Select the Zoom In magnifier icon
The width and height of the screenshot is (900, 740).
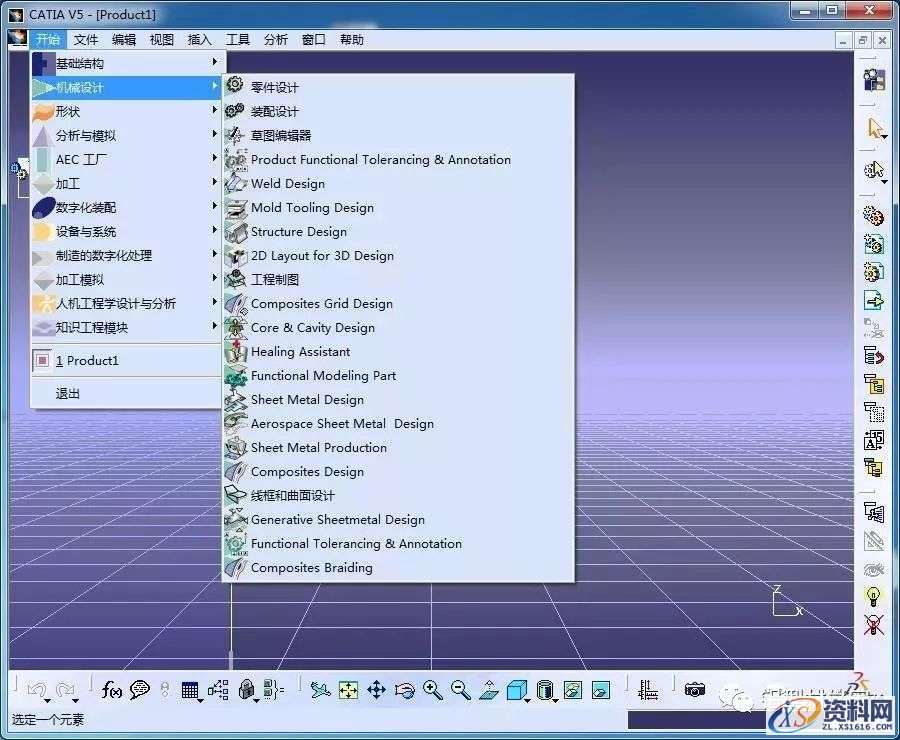pyautogui.click(x=433, y=689)
